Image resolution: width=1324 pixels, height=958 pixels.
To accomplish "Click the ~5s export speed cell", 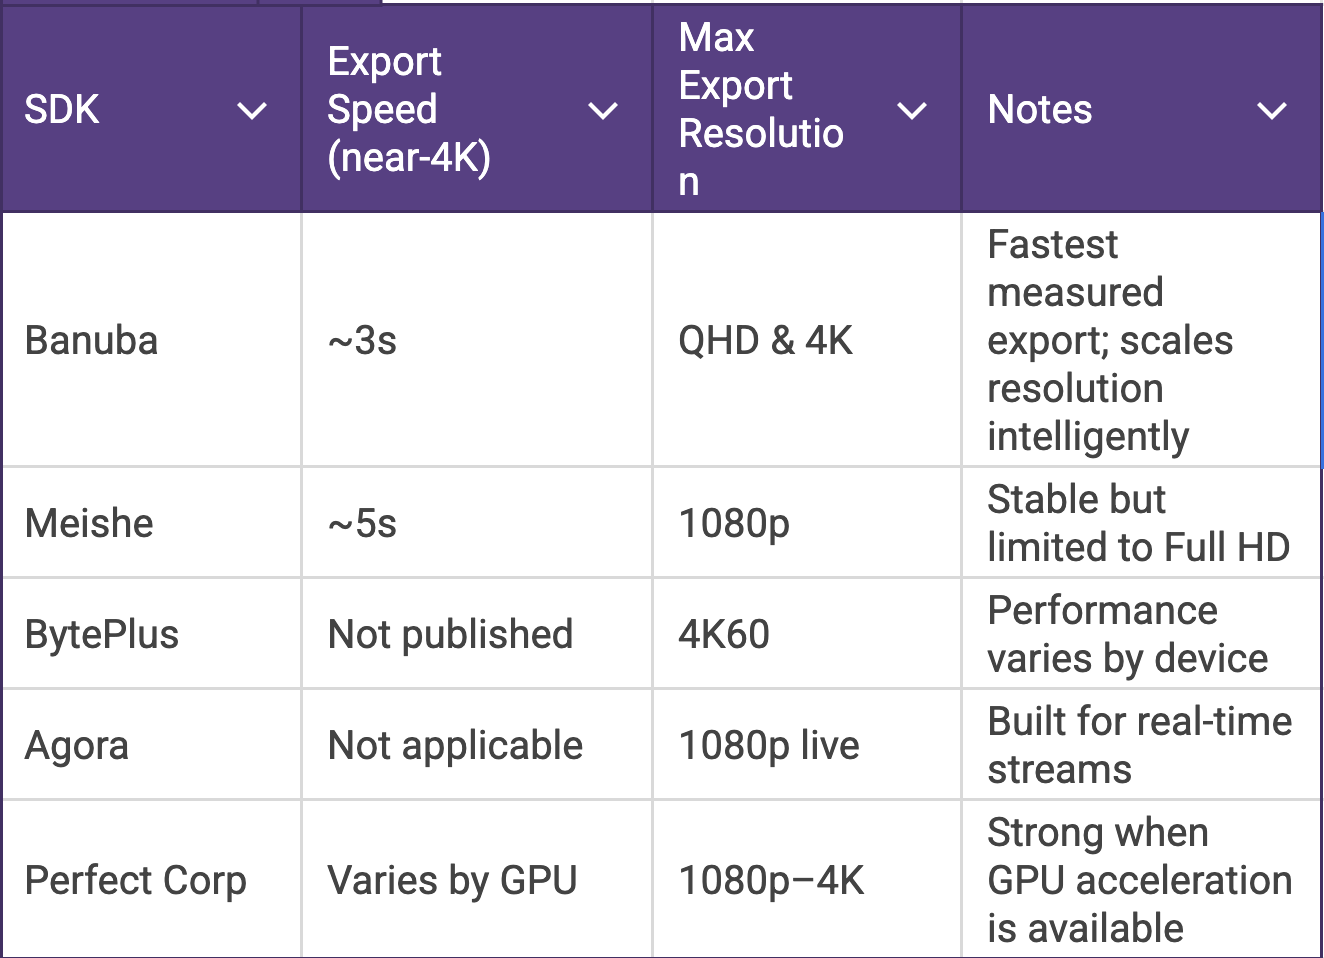I will coord(363,524).
